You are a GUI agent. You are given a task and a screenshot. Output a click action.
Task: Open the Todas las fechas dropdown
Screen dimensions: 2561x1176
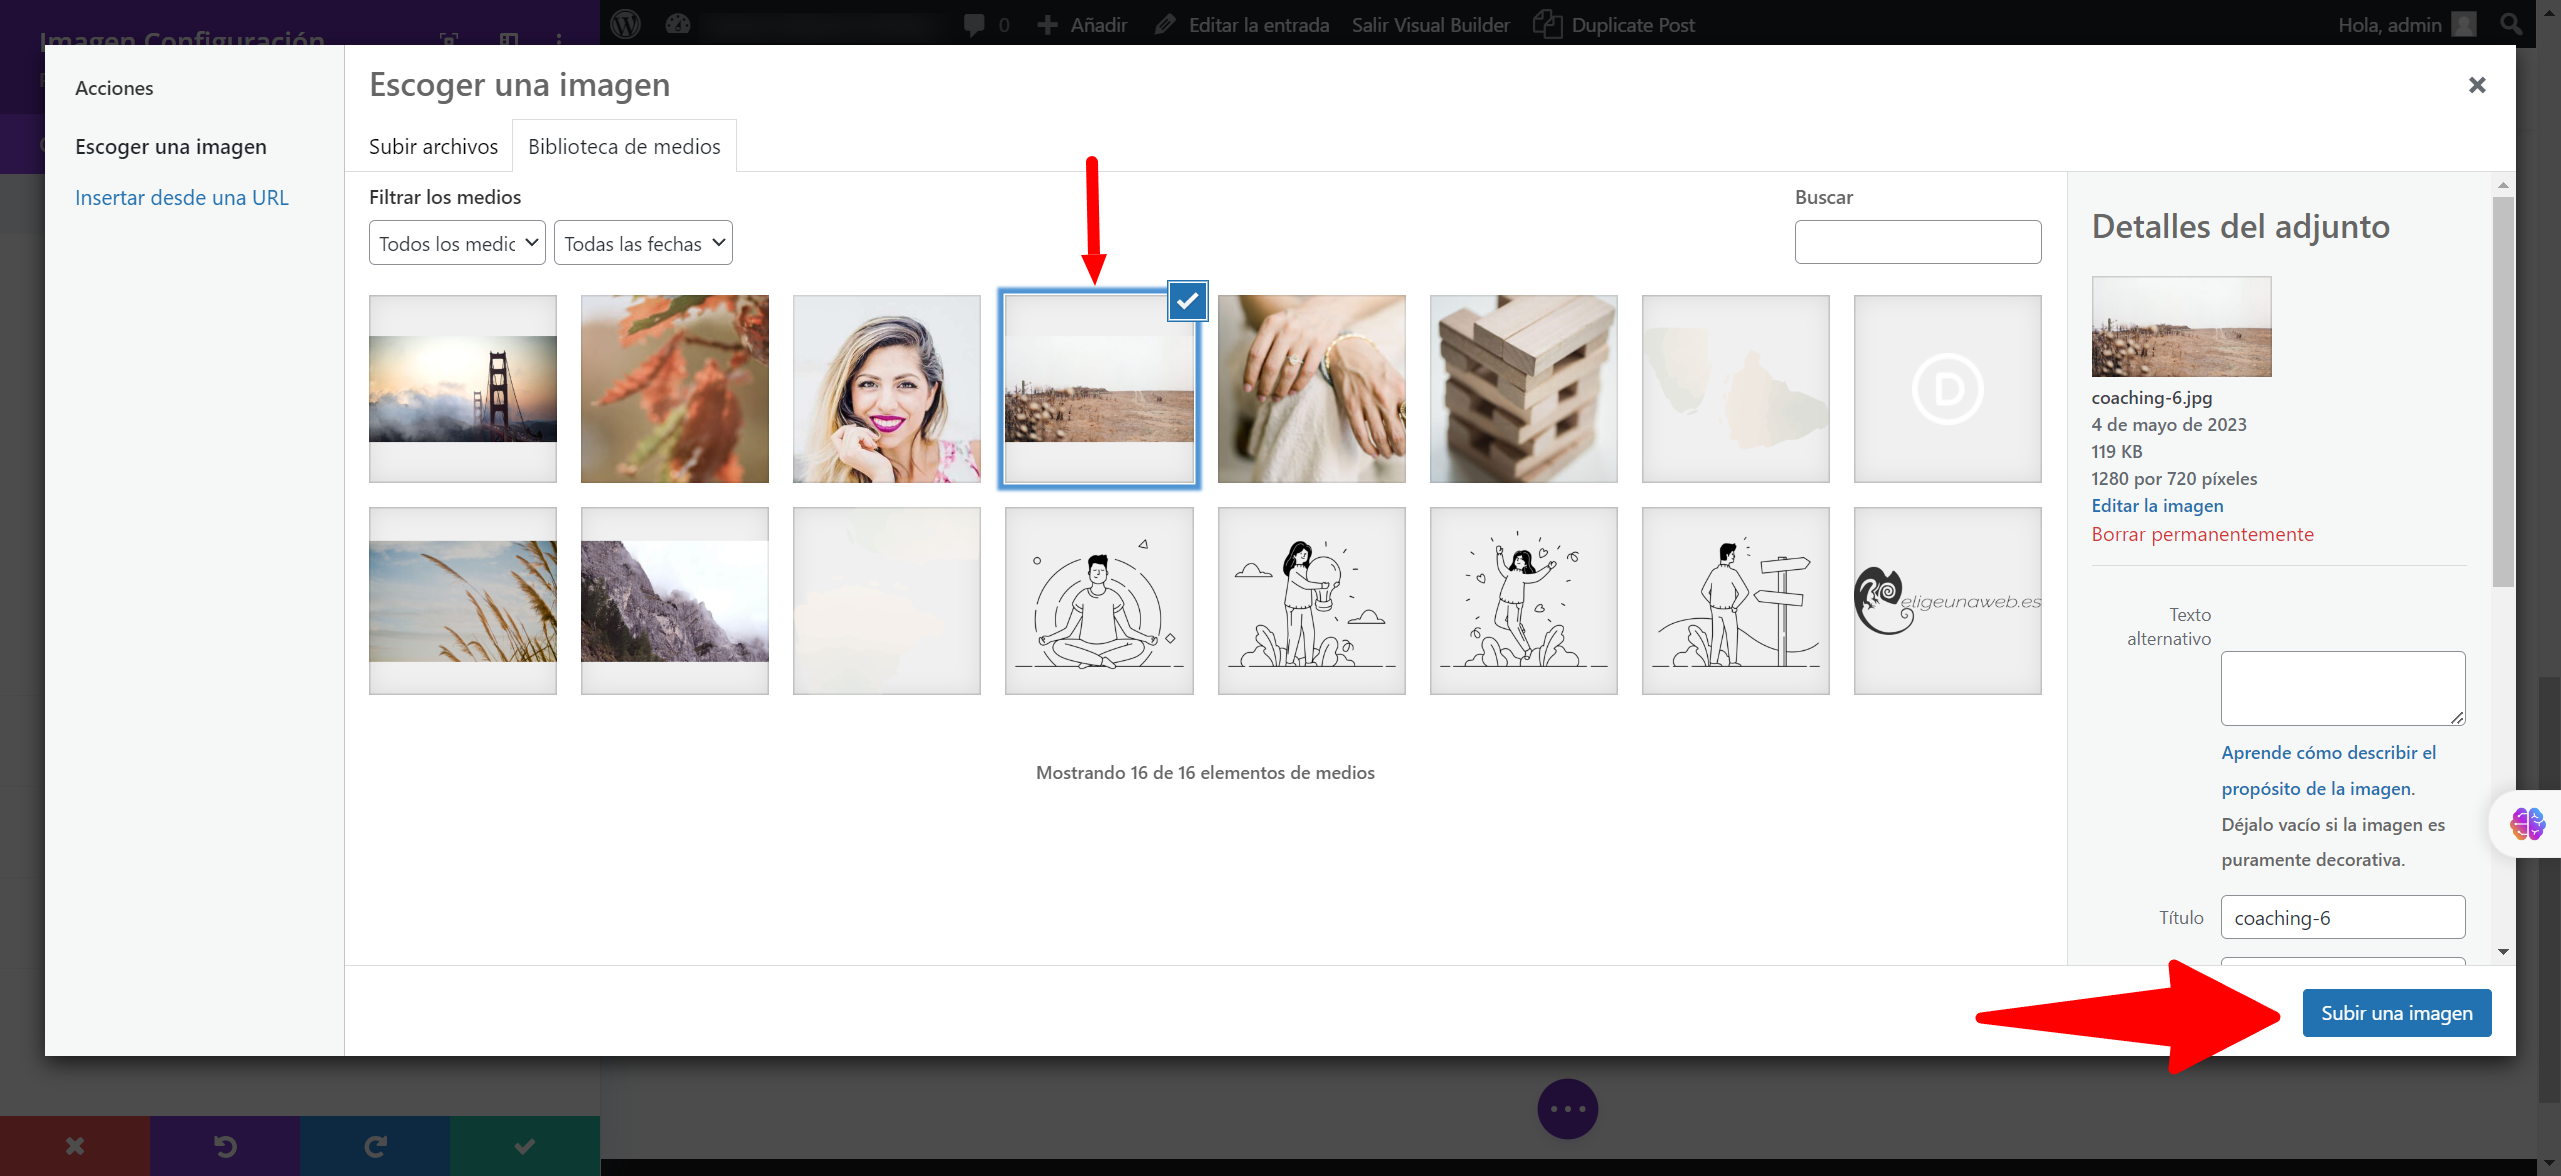[x=643, y=243]
